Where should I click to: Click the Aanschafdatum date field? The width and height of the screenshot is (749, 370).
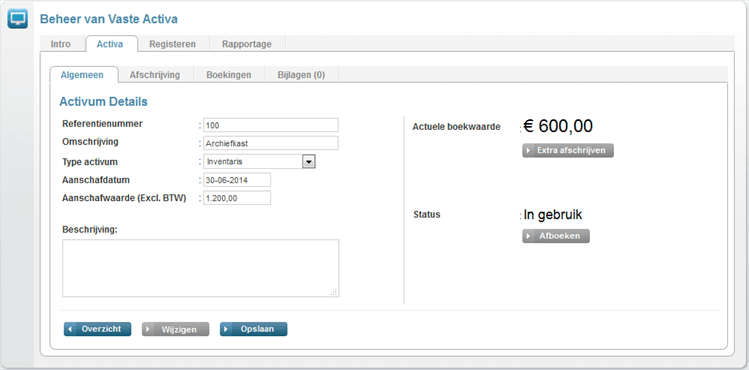(237, 180)
